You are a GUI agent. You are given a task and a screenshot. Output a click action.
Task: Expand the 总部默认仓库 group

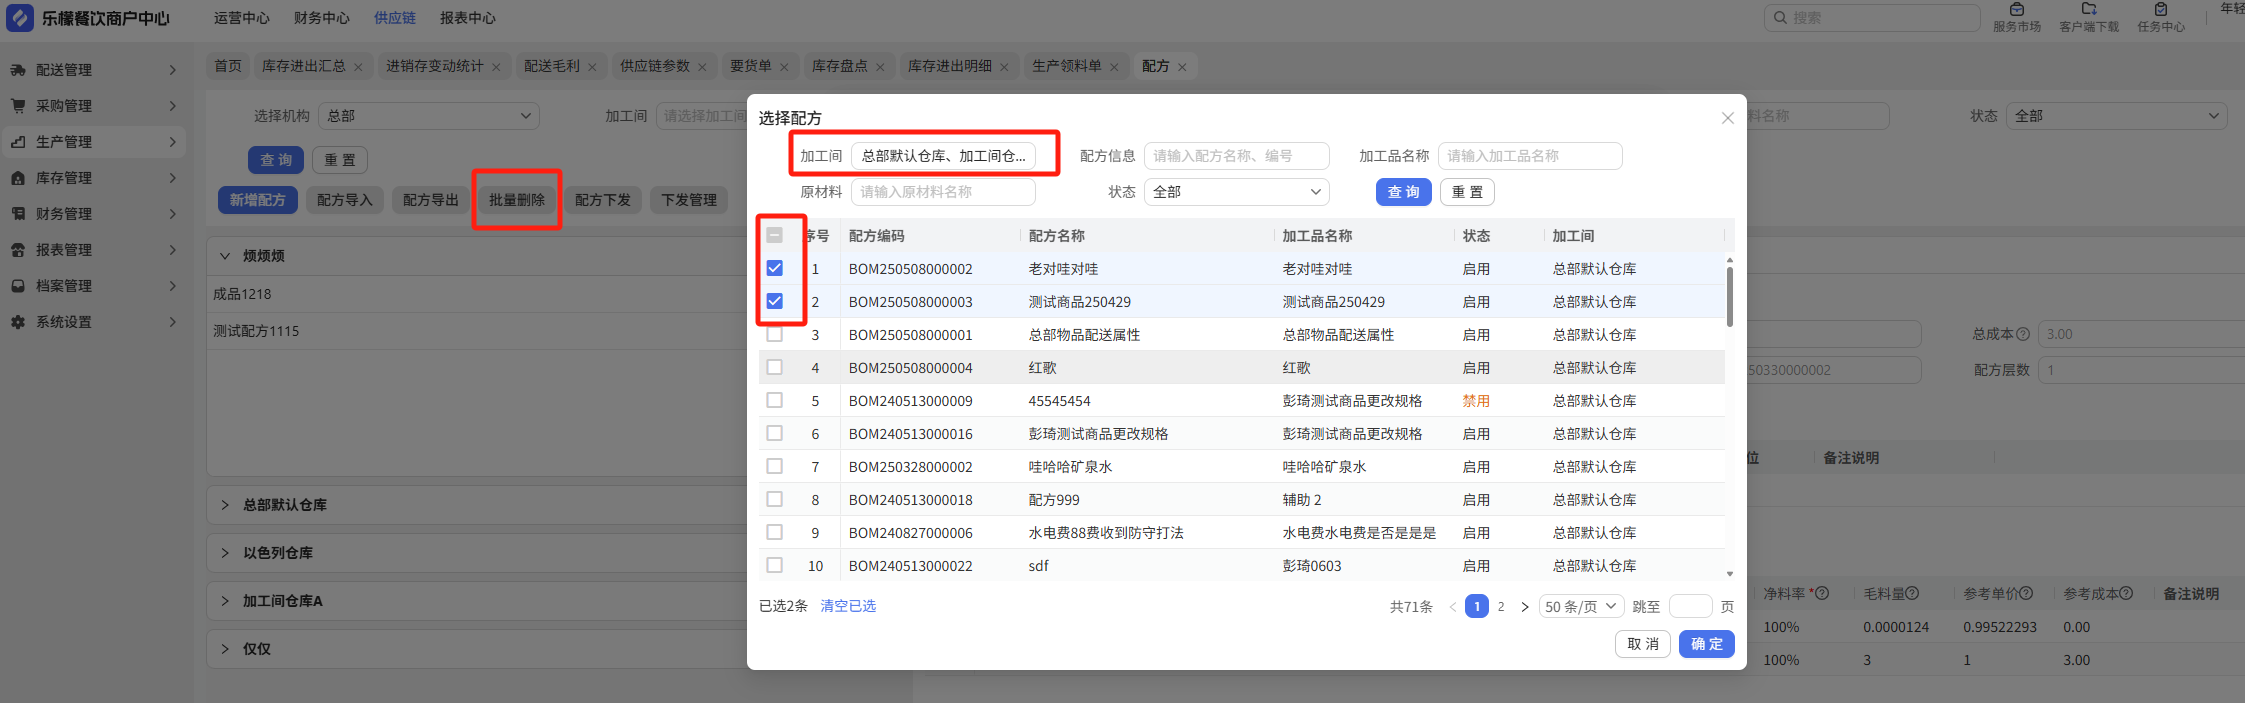pyautogui.click(x=225, y=505)
